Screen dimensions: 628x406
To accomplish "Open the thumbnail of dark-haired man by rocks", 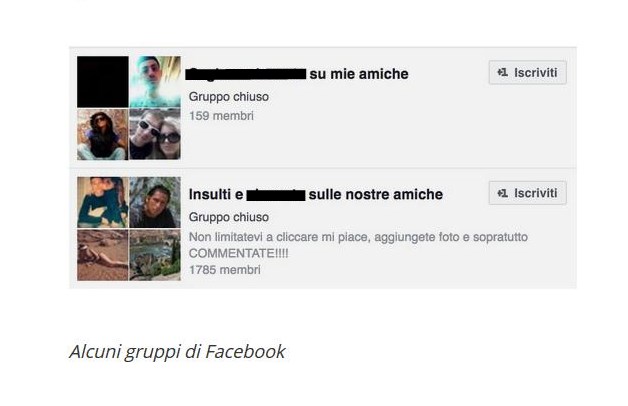I will click(x=155, y=202).
